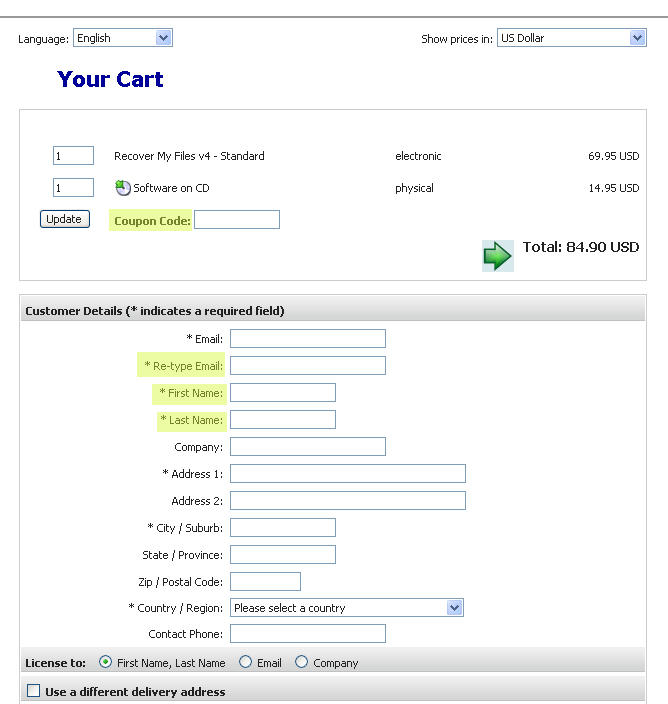Viewport: 668px width, 704px height.
Task: Click the green arrow icon beside Total
Action: pyautogui.click(x=497, y=256)
